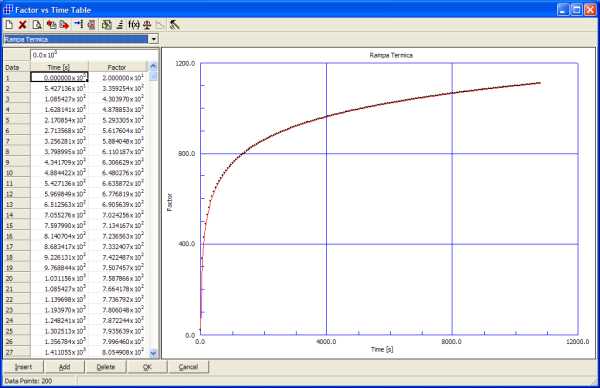
Task: Select the Factor column header
Action: pyautogui.click(x=118, y=67)
